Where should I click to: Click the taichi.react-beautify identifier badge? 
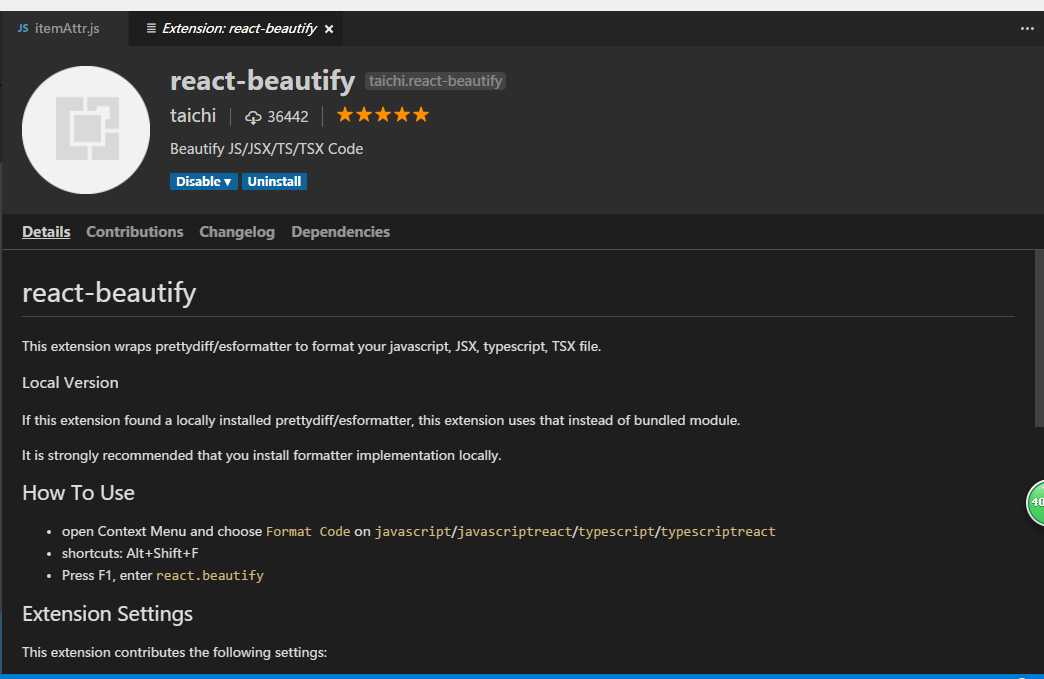(435, 81)
